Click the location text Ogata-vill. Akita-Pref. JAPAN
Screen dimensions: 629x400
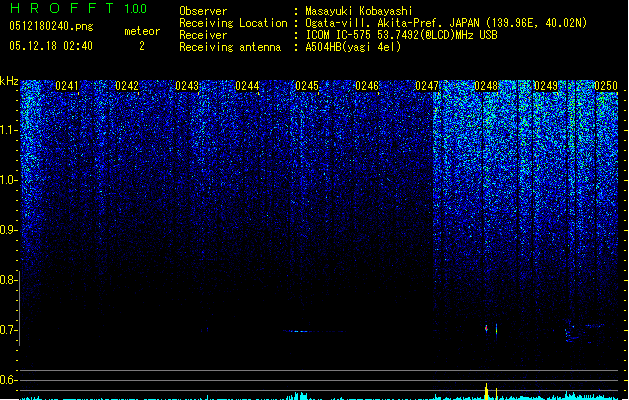pos(392,23)
